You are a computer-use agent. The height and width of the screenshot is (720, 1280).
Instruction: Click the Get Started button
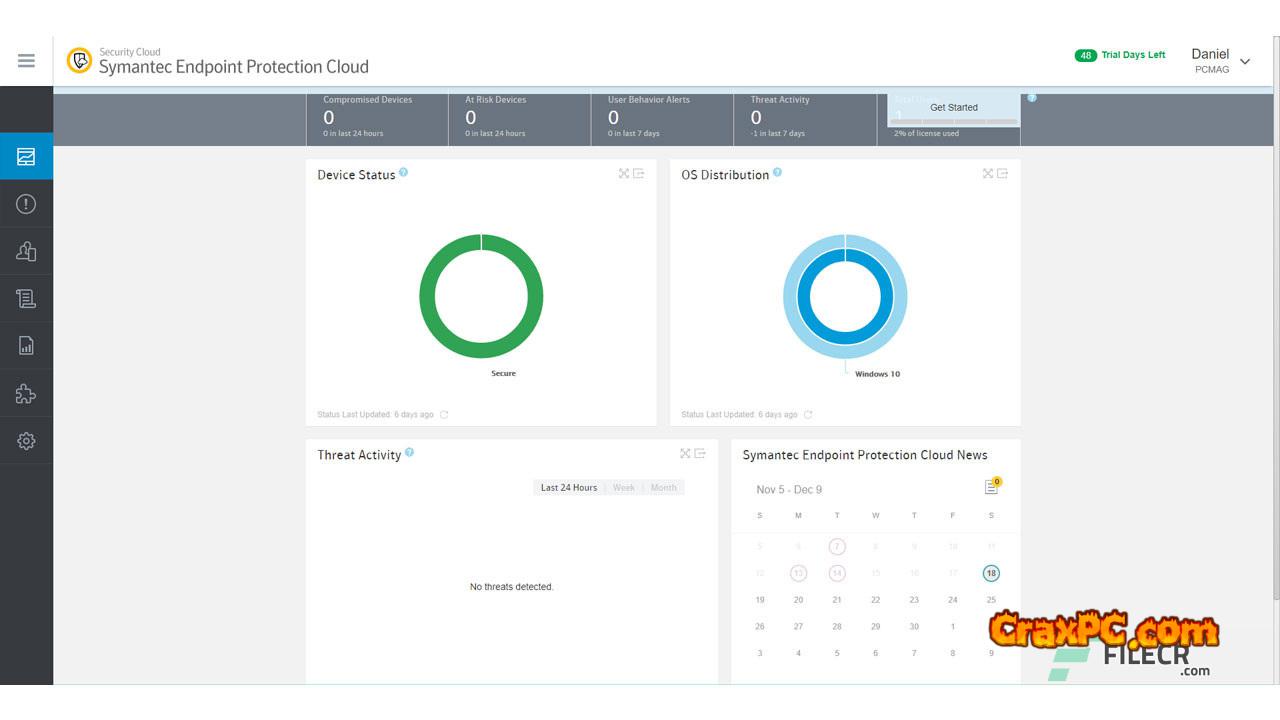[953, 107]
